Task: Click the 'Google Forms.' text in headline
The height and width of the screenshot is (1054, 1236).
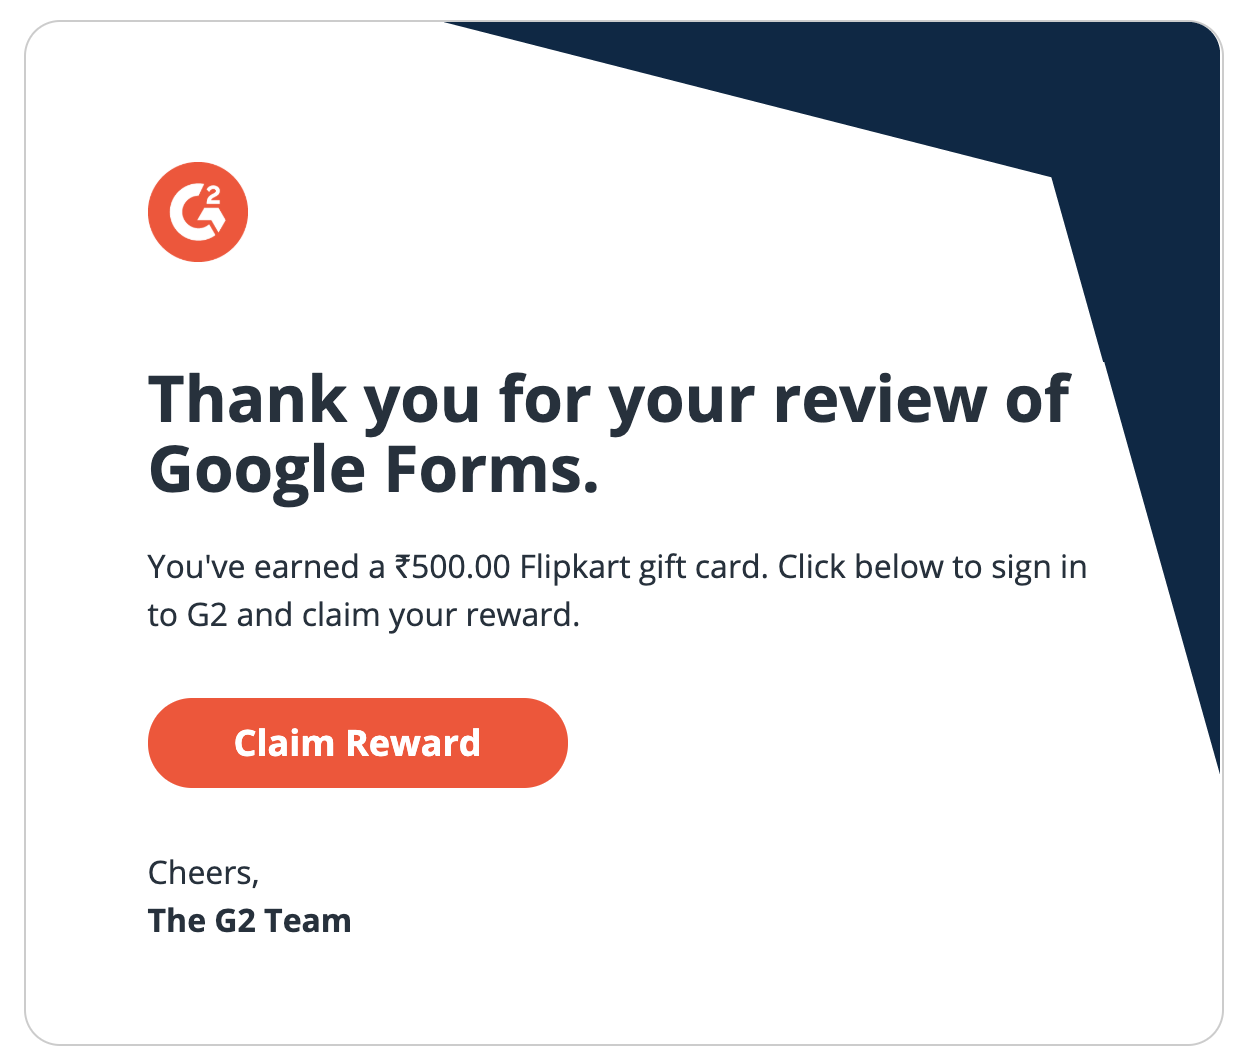Action: [x=374, y=469]
